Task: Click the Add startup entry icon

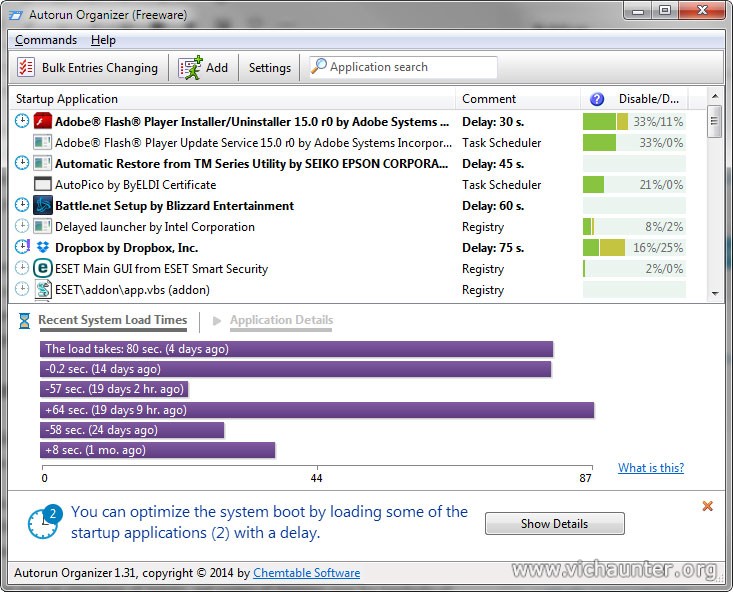Action: (190, 67)
